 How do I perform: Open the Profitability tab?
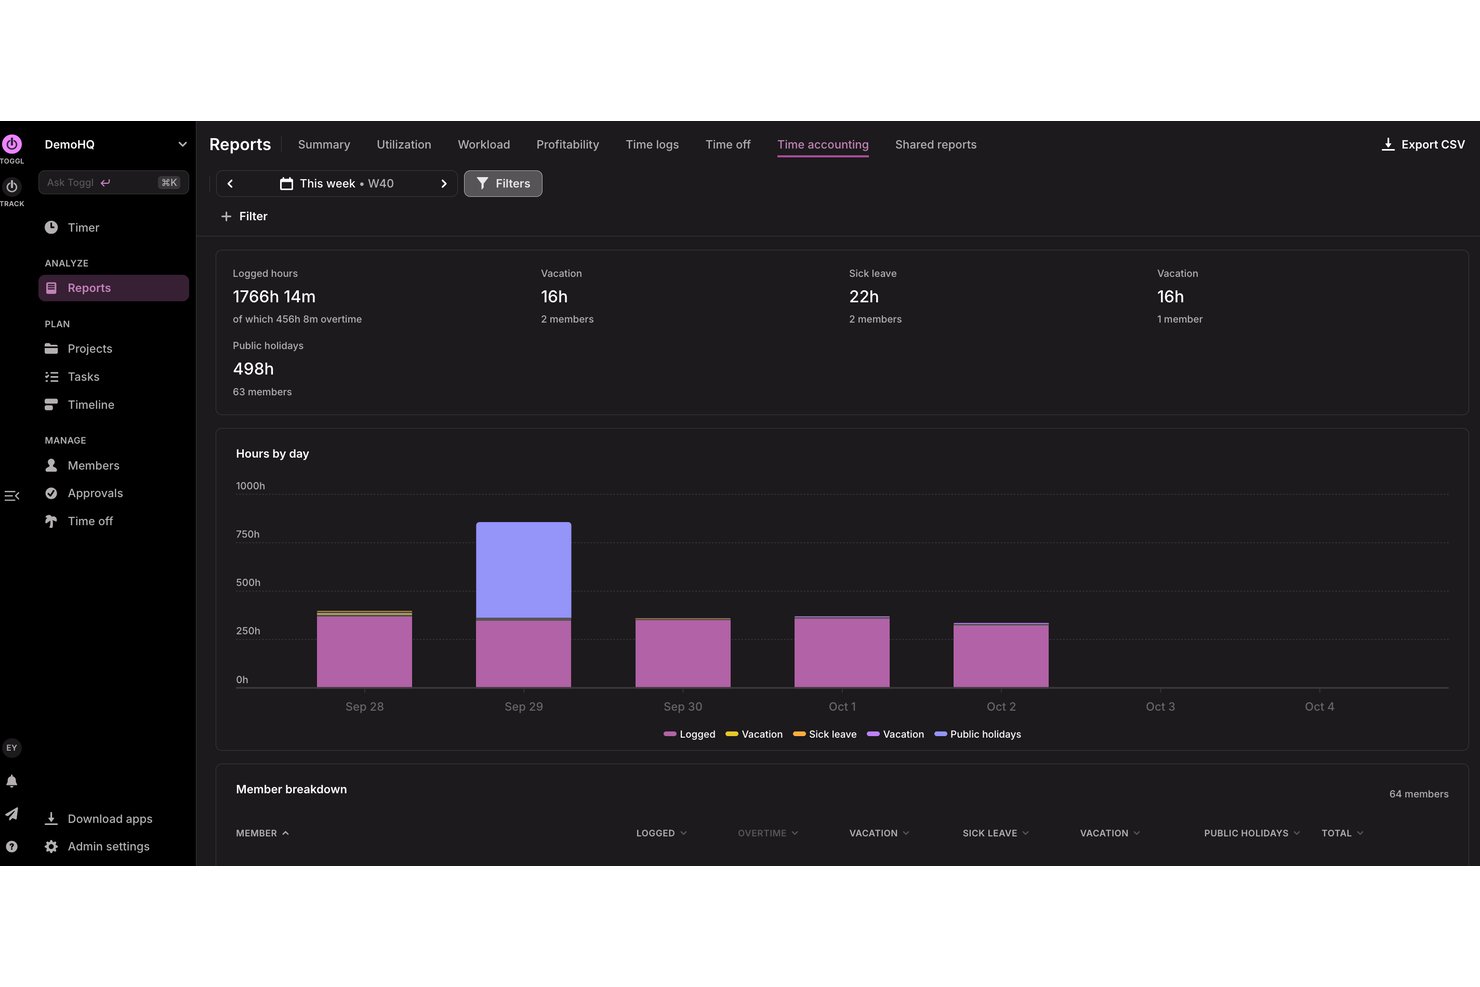click(568, 145)
